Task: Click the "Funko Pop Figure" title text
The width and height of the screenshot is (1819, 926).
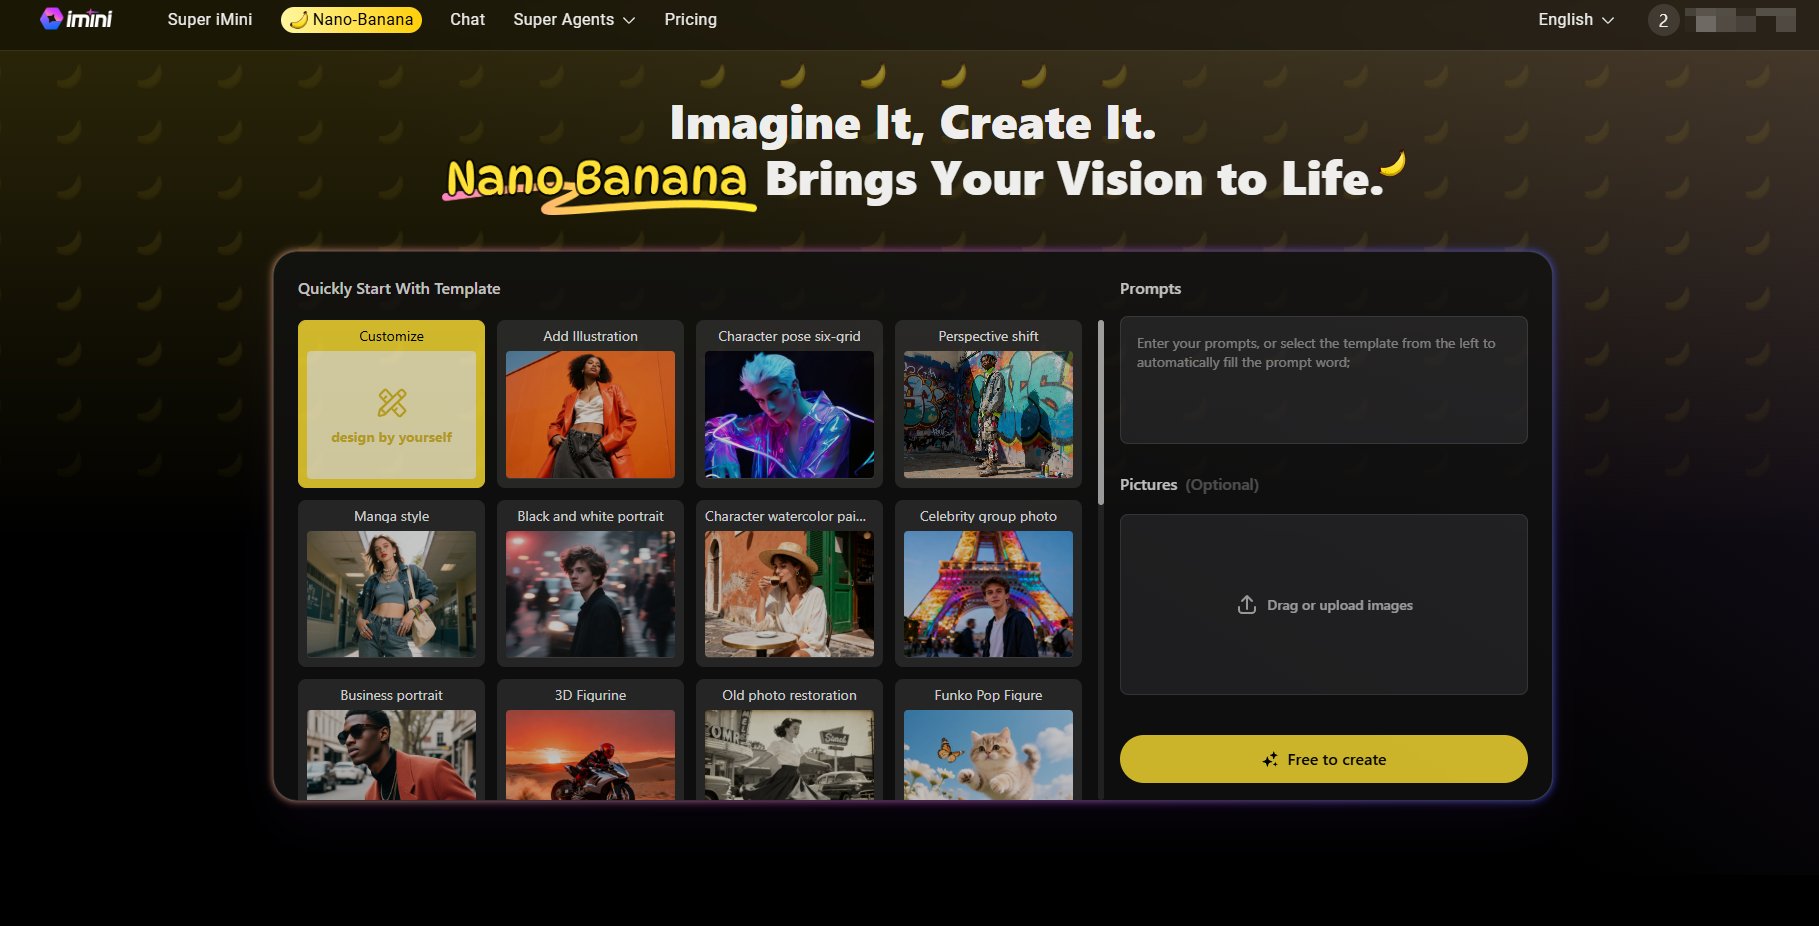Action: point(988,695)
